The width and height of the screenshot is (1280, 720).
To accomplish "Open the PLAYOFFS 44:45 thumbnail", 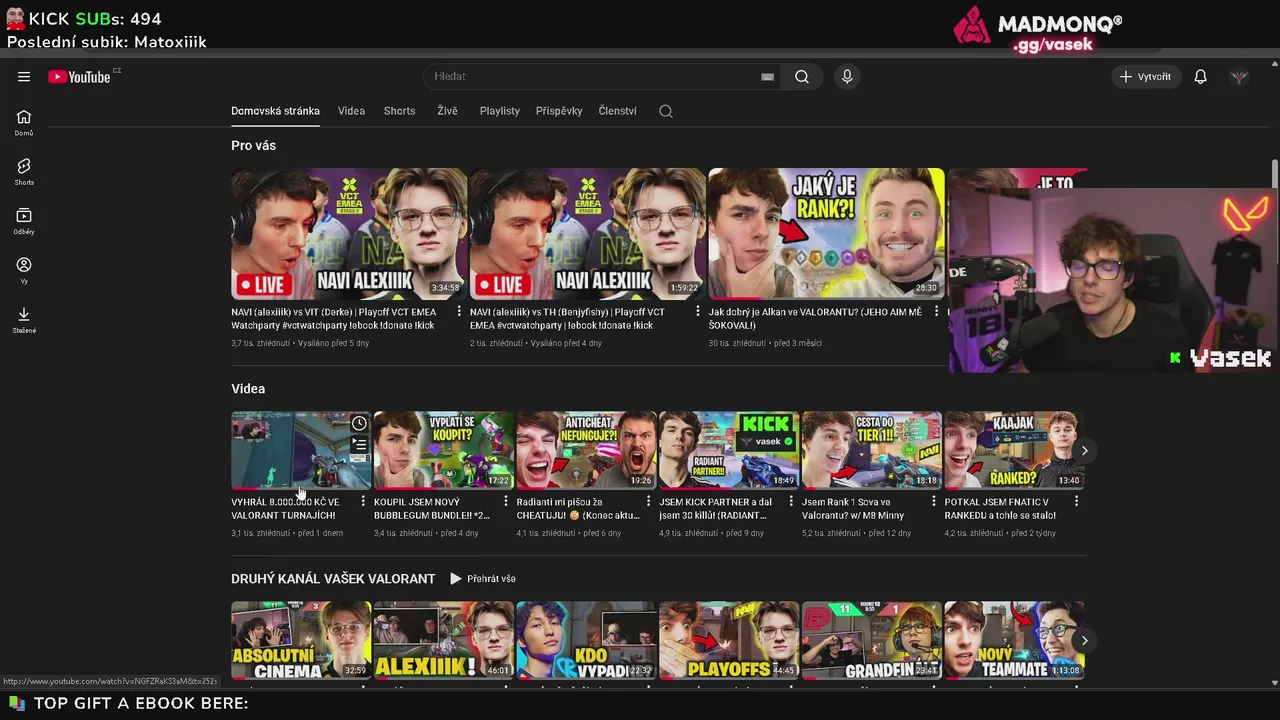I will [x=729, y=641].
